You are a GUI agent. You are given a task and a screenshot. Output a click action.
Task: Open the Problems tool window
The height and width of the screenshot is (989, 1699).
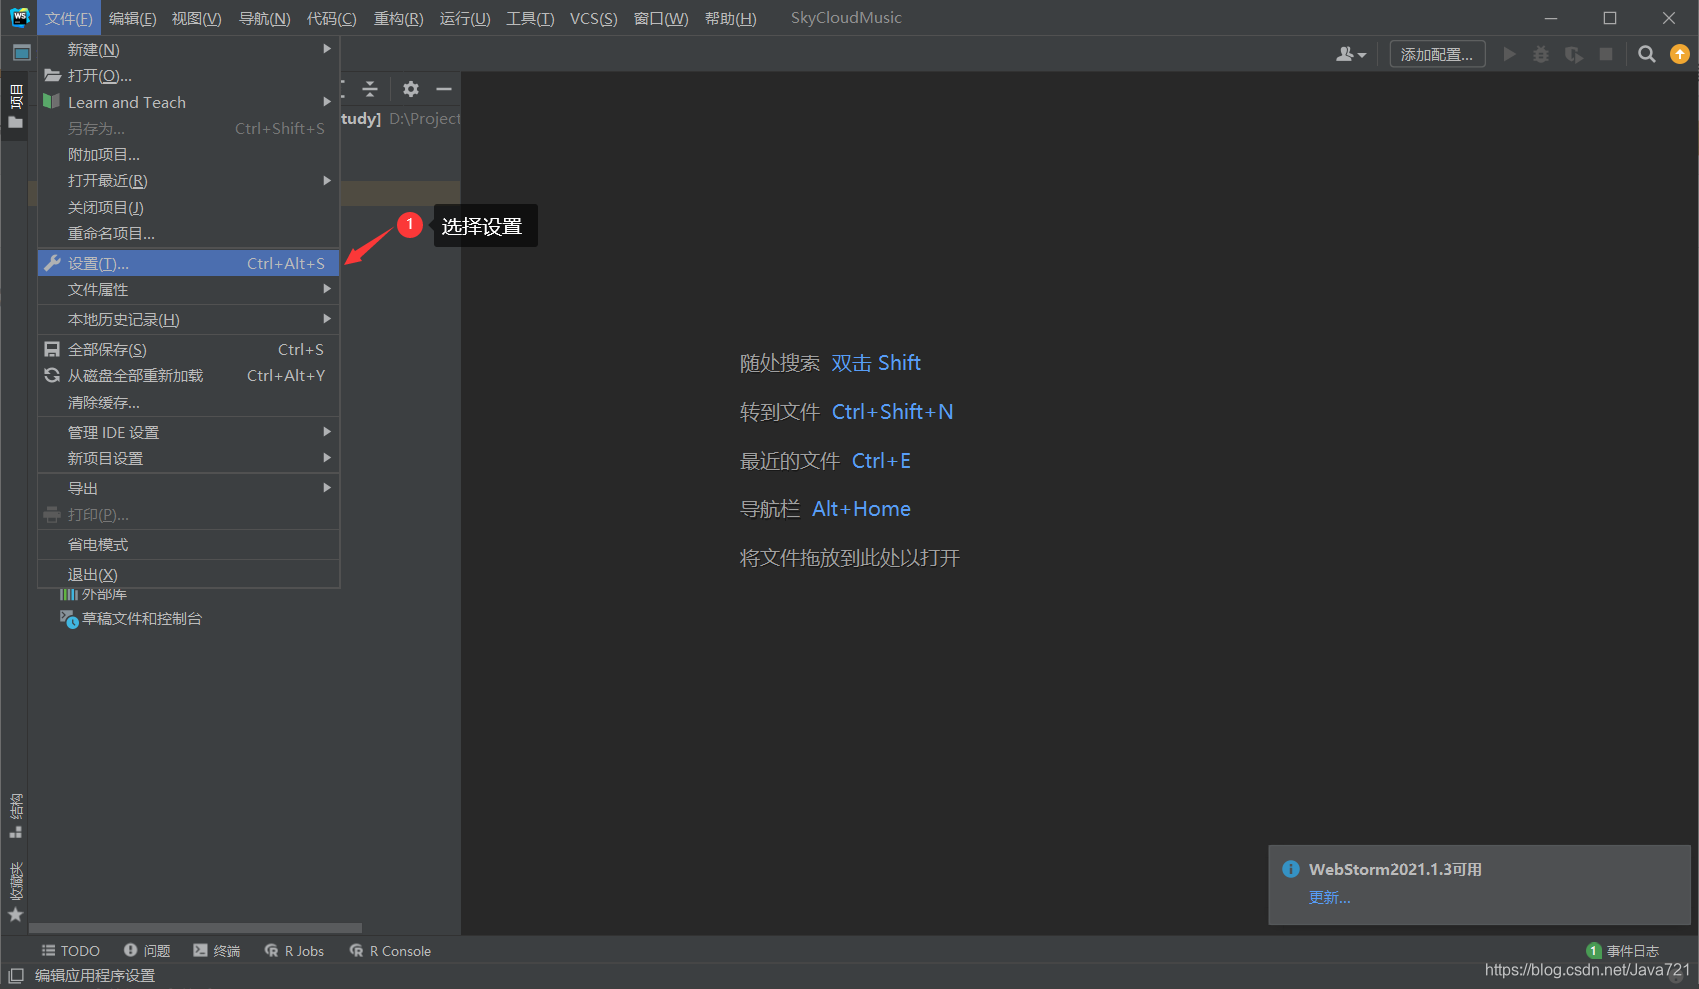point(147,951)
